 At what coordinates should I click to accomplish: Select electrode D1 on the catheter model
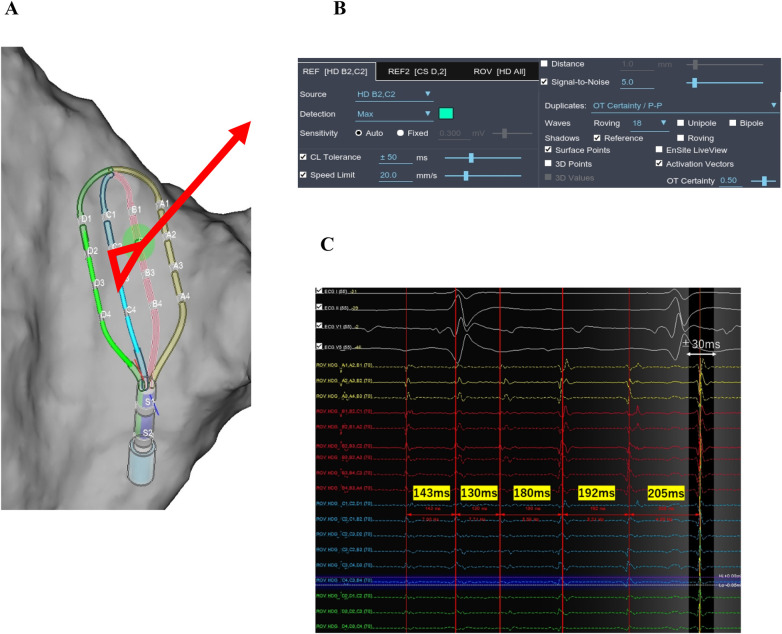[x=86, y=219]
